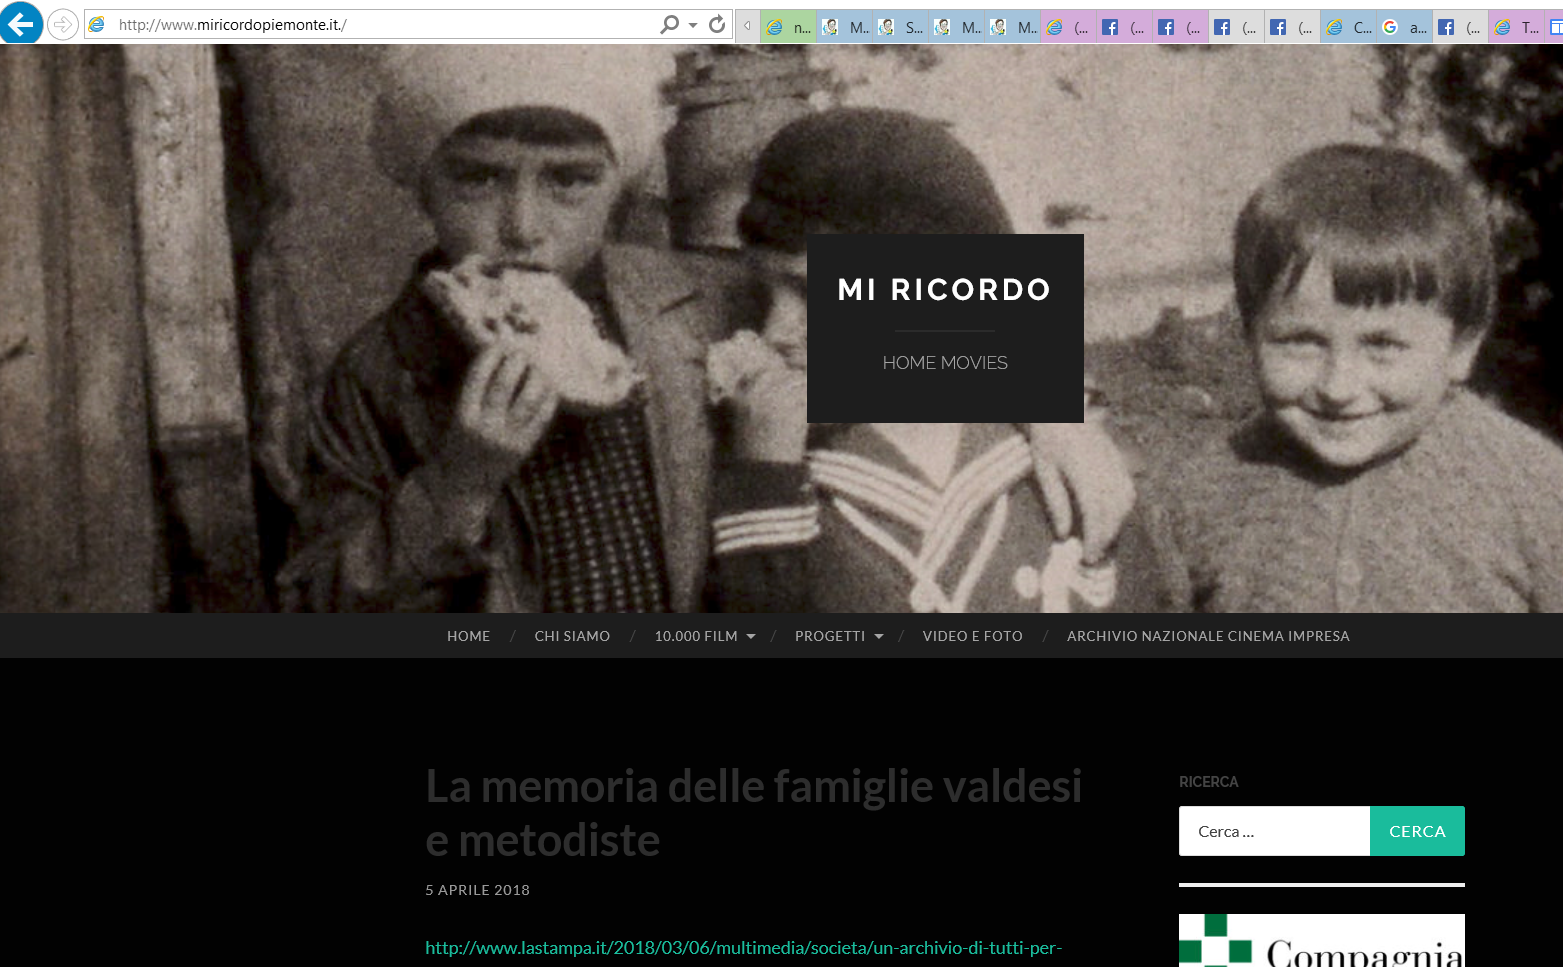Click the browser Forward arrow button
The width and height of the screenshot is (1563, 967).
tap(63, 24)
